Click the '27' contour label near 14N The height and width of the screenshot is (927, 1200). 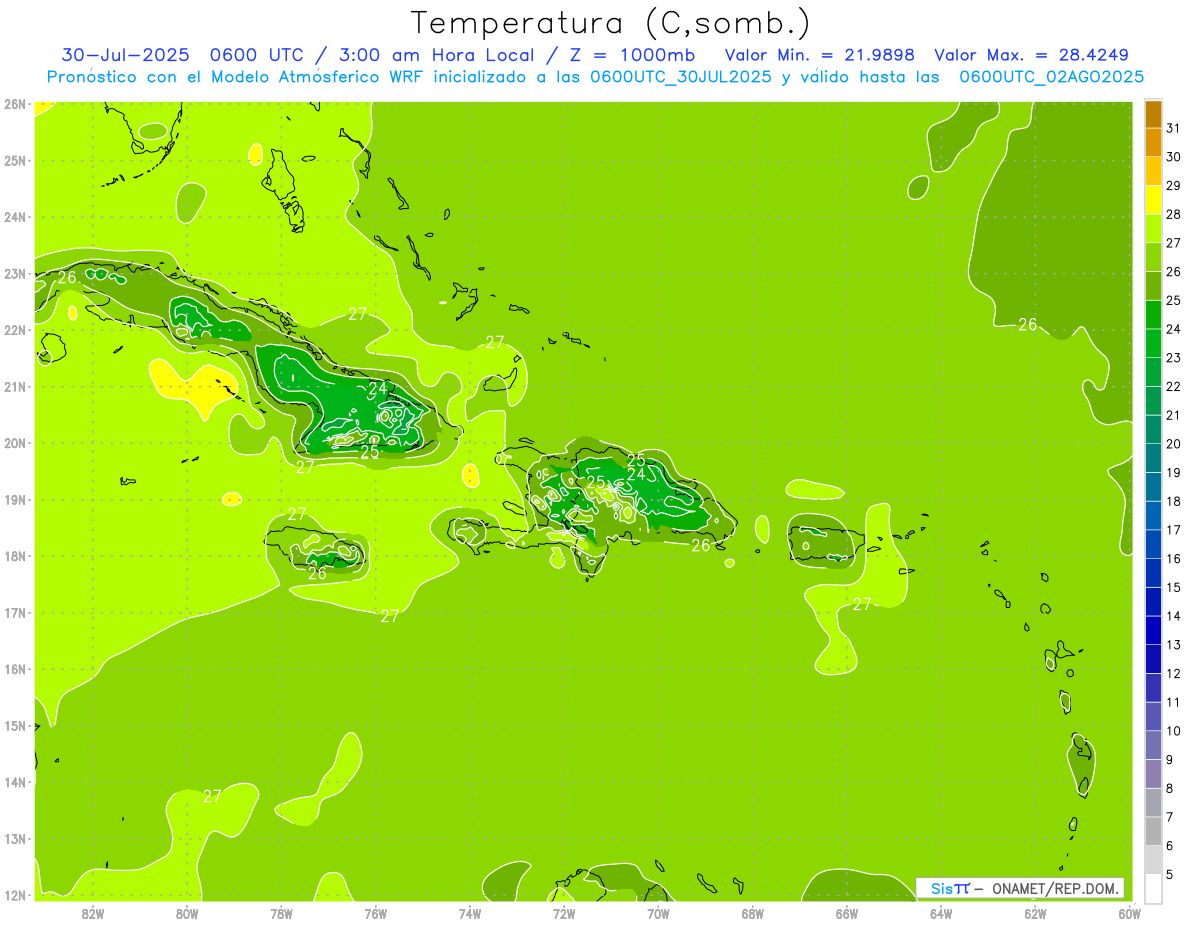coord(212,796)
